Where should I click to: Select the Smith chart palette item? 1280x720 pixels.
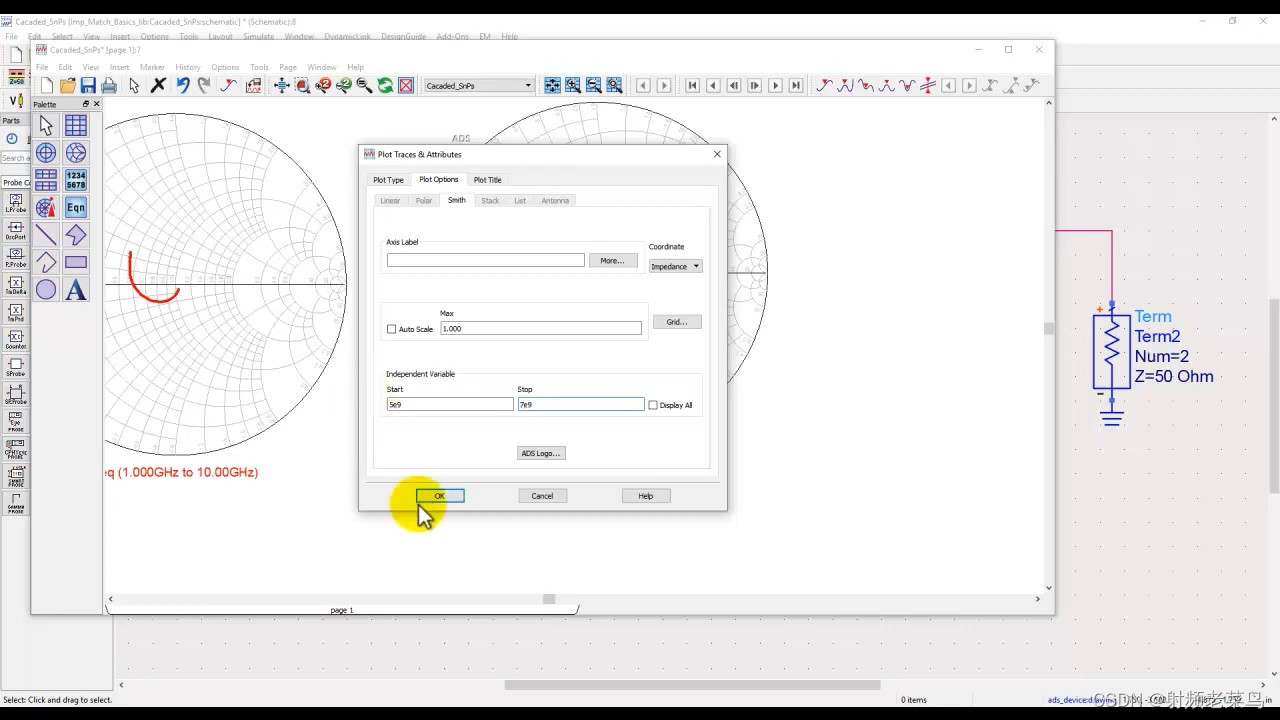point(76,152)
